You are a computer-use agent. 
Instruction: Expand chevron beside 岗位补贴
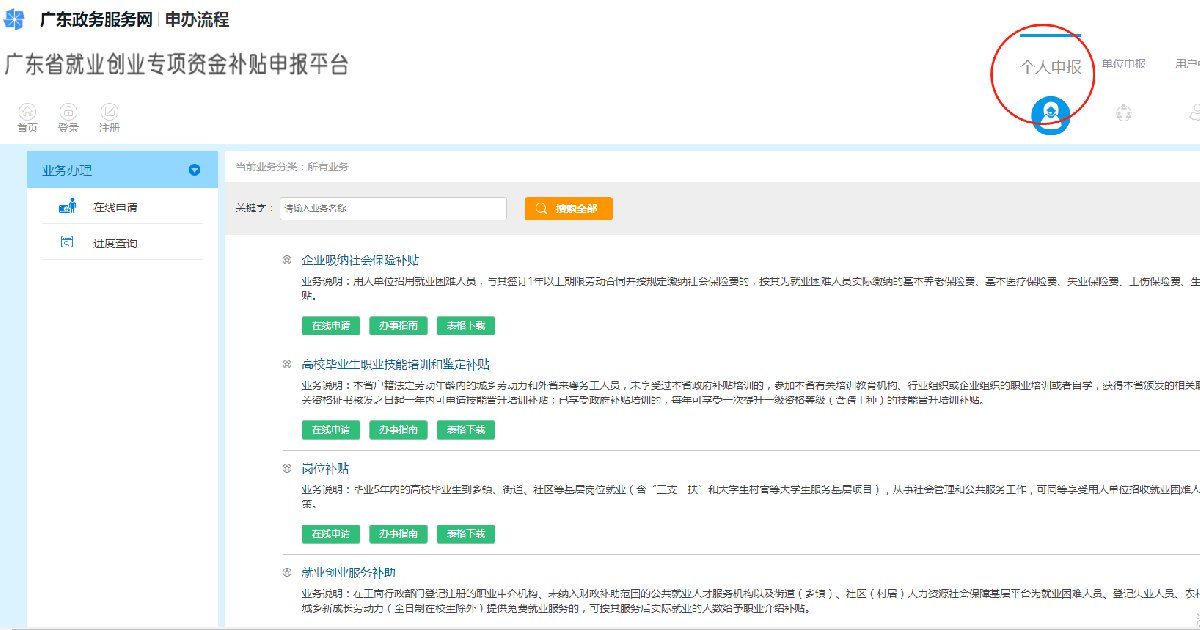(x=287, y=468)
